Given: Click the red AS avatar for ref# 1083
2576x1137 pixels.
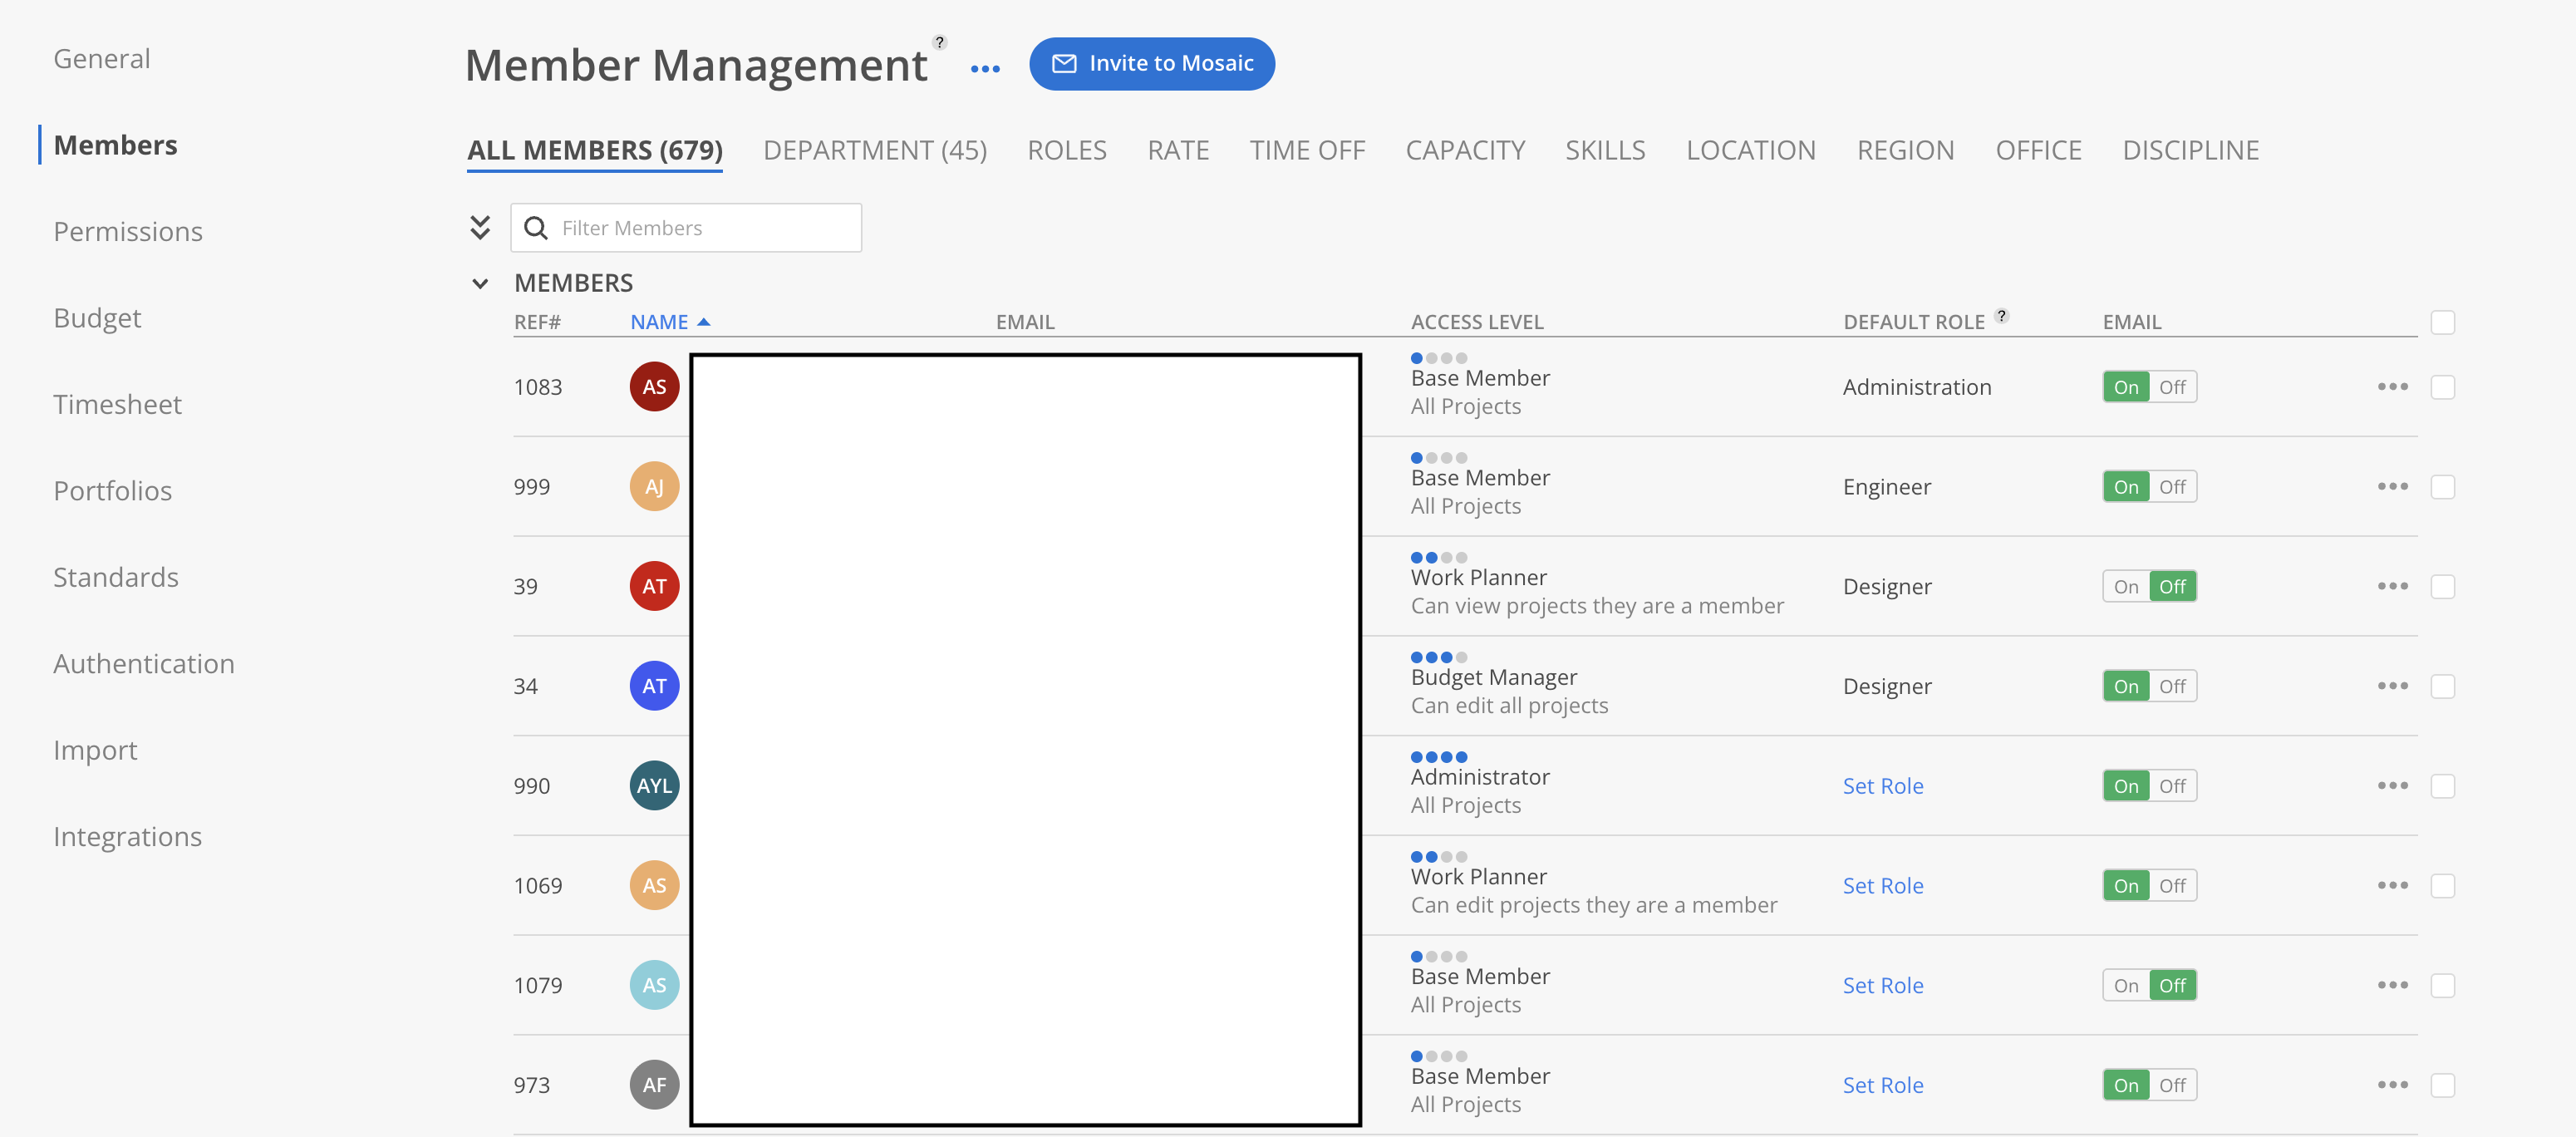Looking at the screenshot, I should pyautogui.click(x=654, y=387).
